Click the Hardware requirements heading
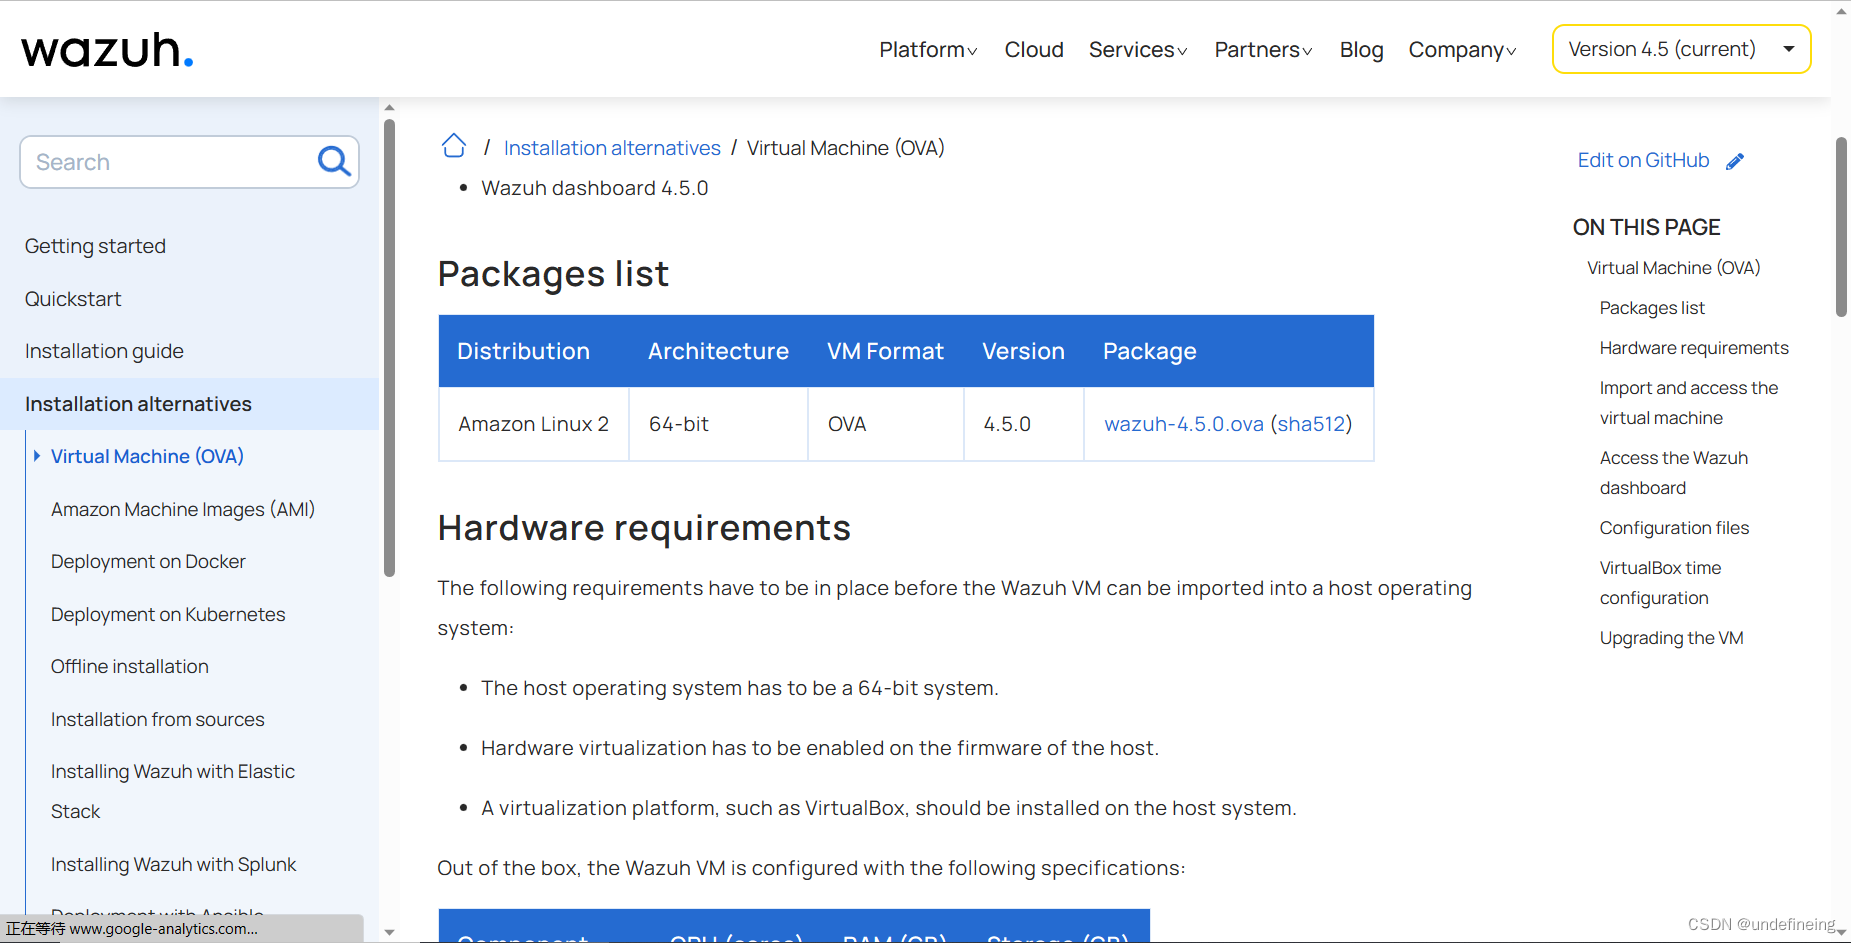This screenshot has height=943, width=1851. click(644, 528)
